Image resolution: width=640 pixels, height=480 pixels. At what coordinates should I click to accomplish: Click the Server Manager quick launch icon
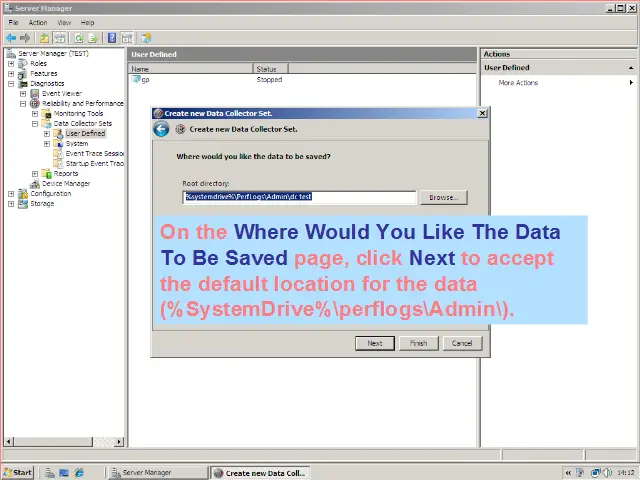50,473
